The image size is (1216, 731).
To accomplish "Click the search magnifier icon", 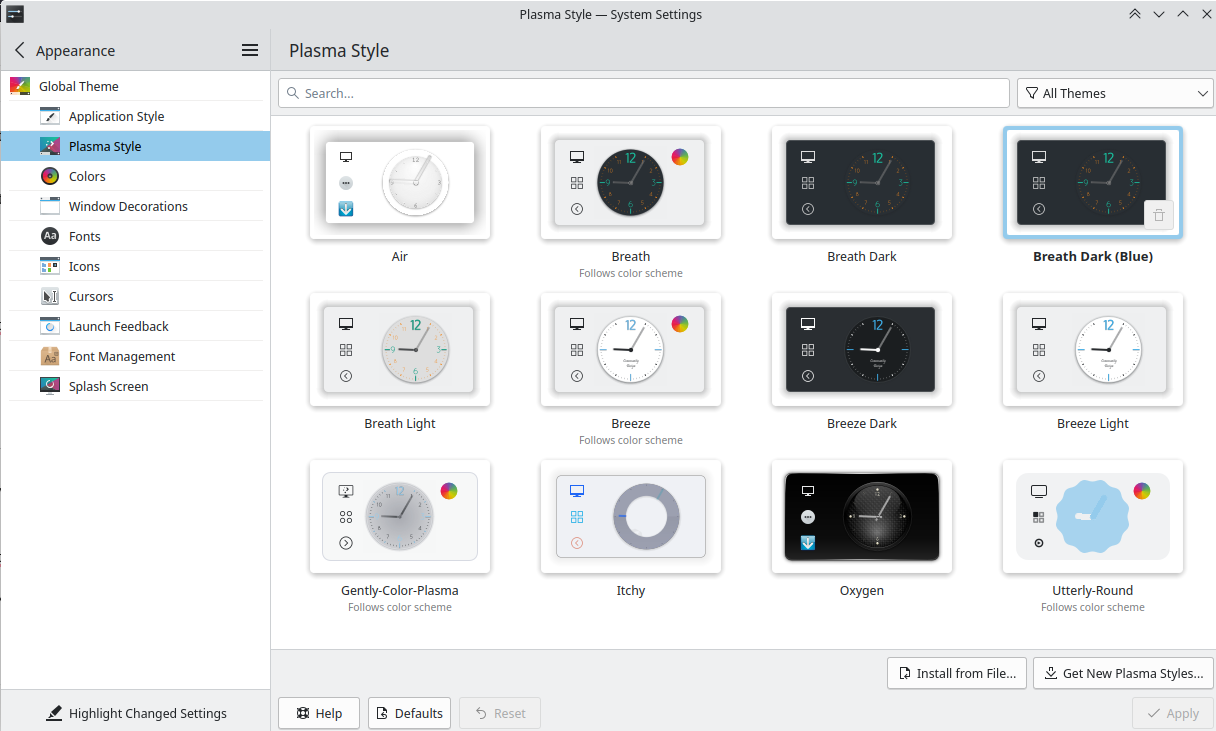I will tap(293, 93).
